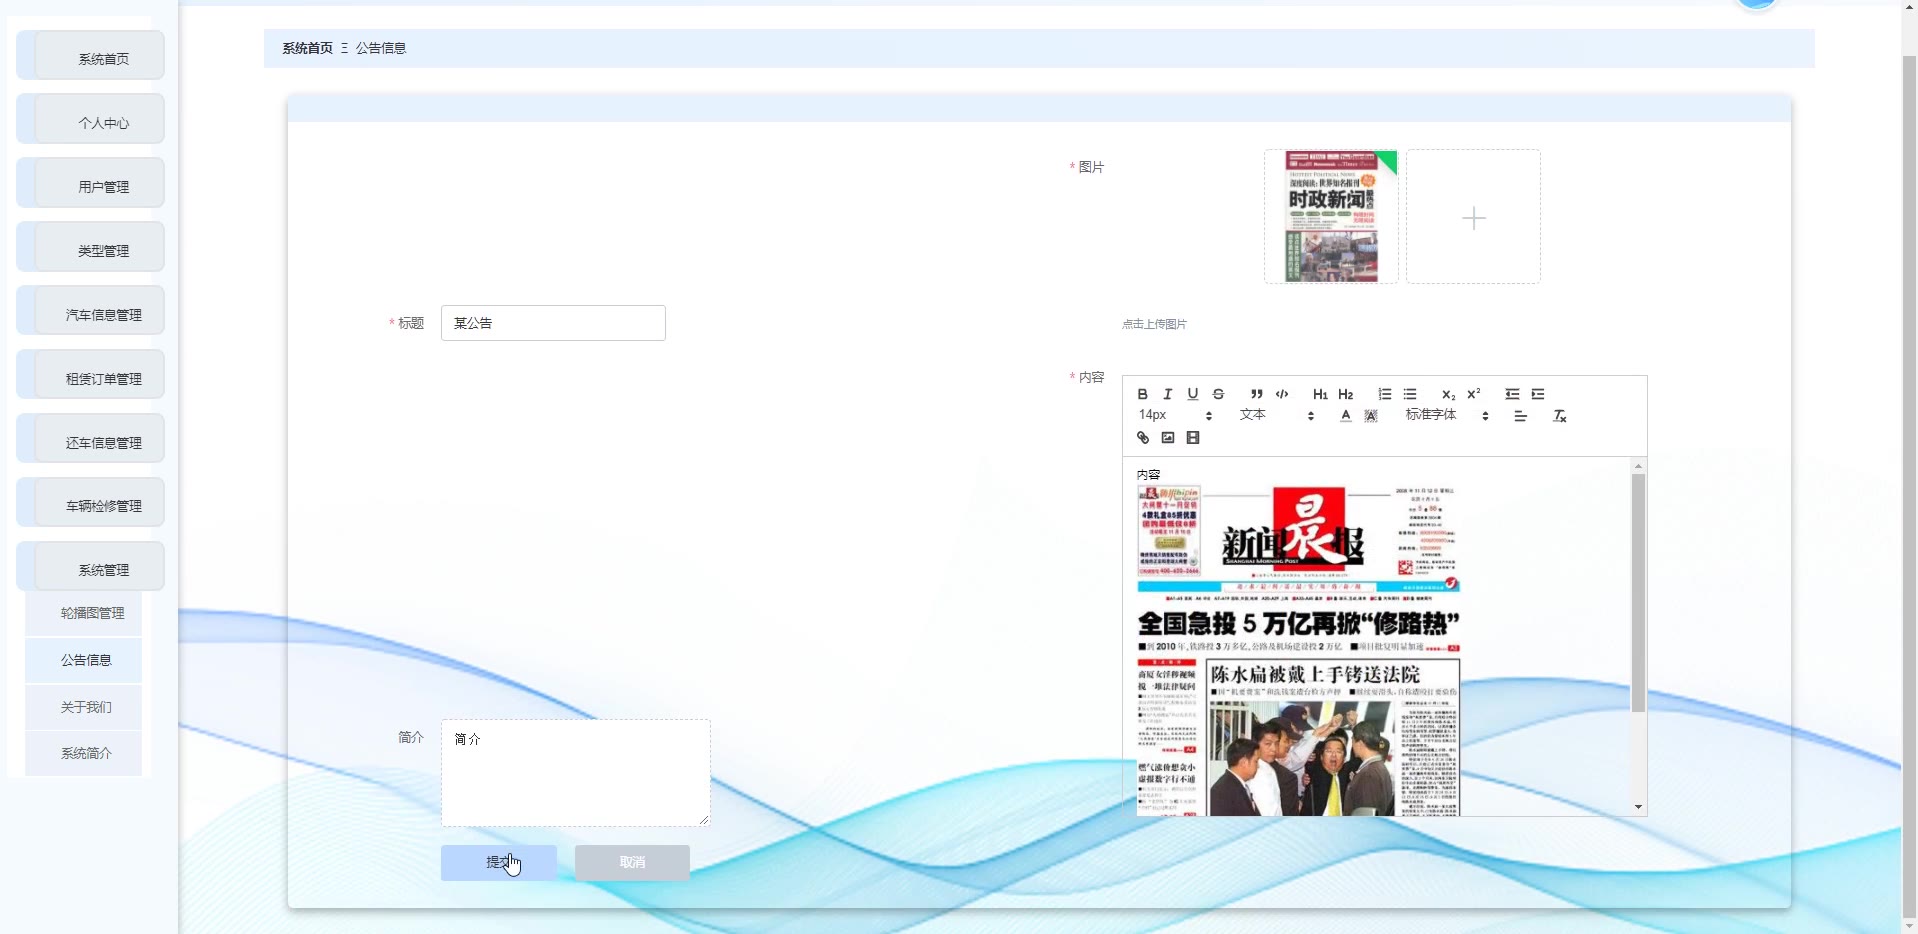Image resolution: width=1918 pixels, height=934 pixels.
Task: Open the 系统简介 submenu item
Action: [x=84, y=753]
